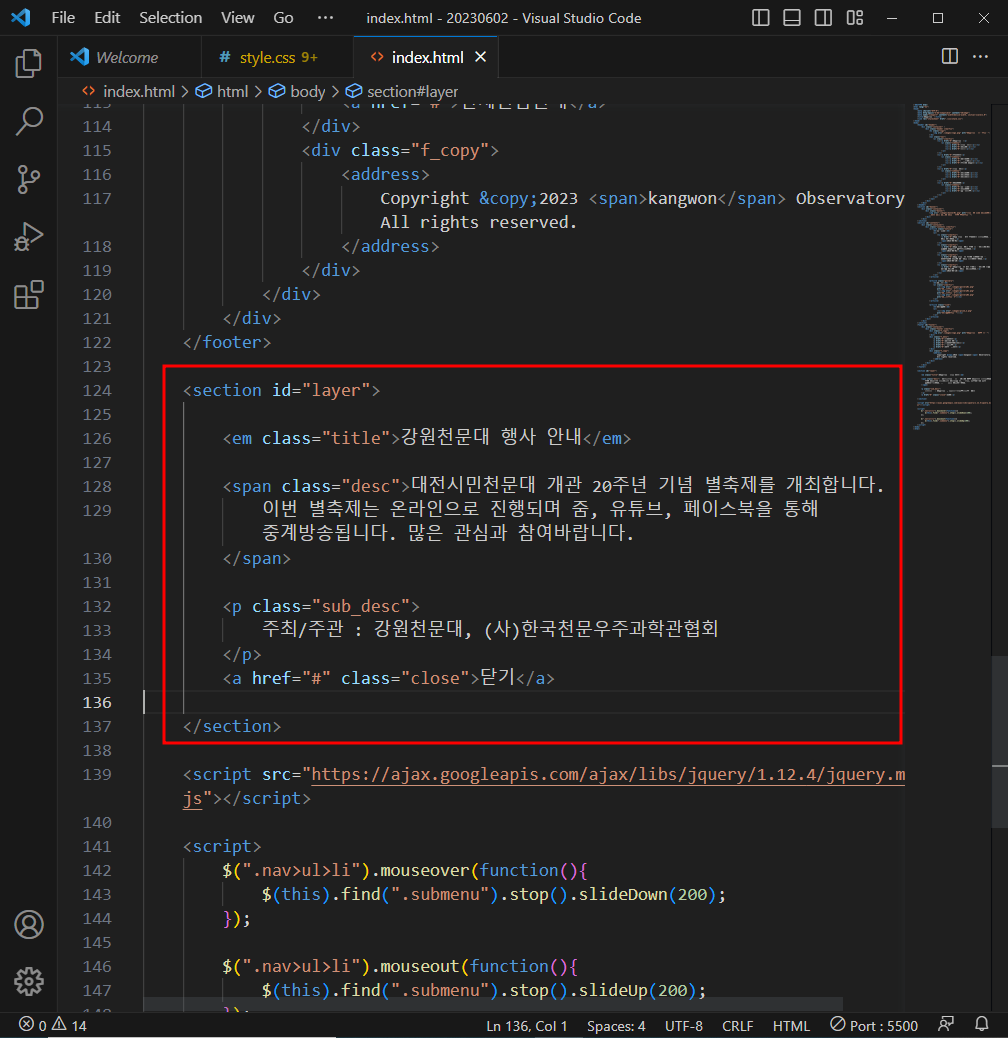The image size is (1008, 1038).
Task: Click Ln 136, Col 1 in status bar
Action: coord(527,1025)
